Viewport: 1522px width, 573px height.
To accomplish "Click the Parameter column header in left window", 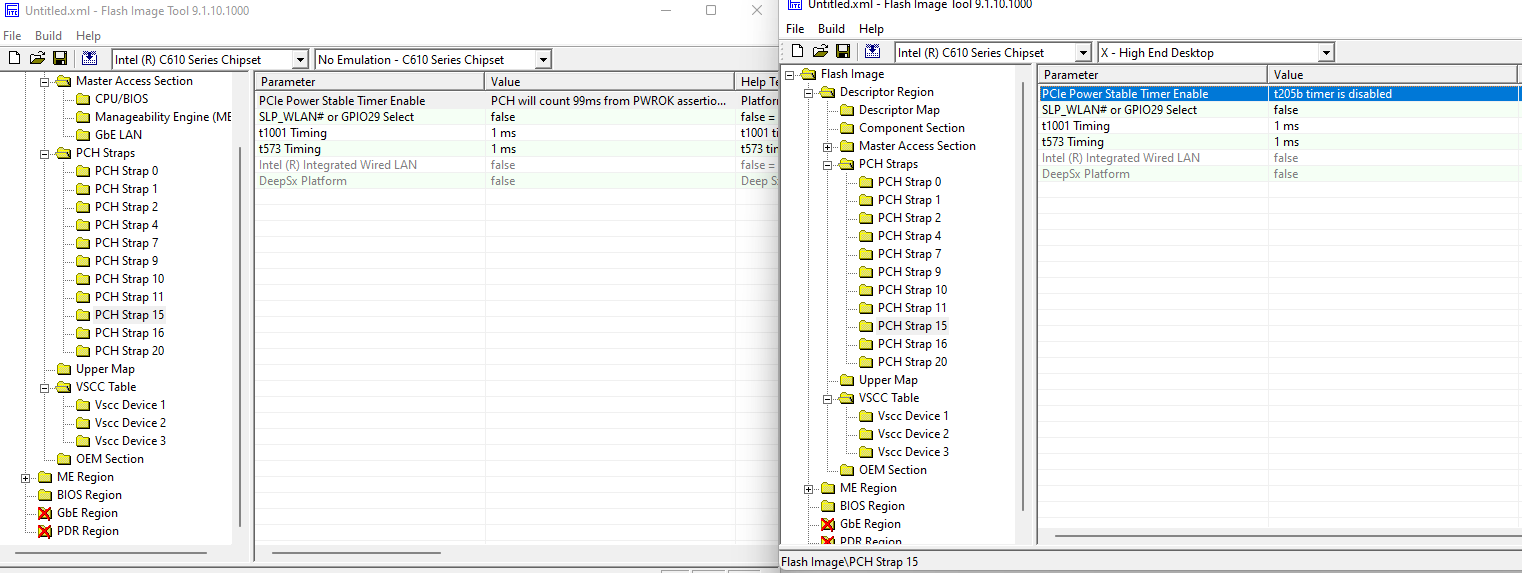I will (x=370, y=82).
